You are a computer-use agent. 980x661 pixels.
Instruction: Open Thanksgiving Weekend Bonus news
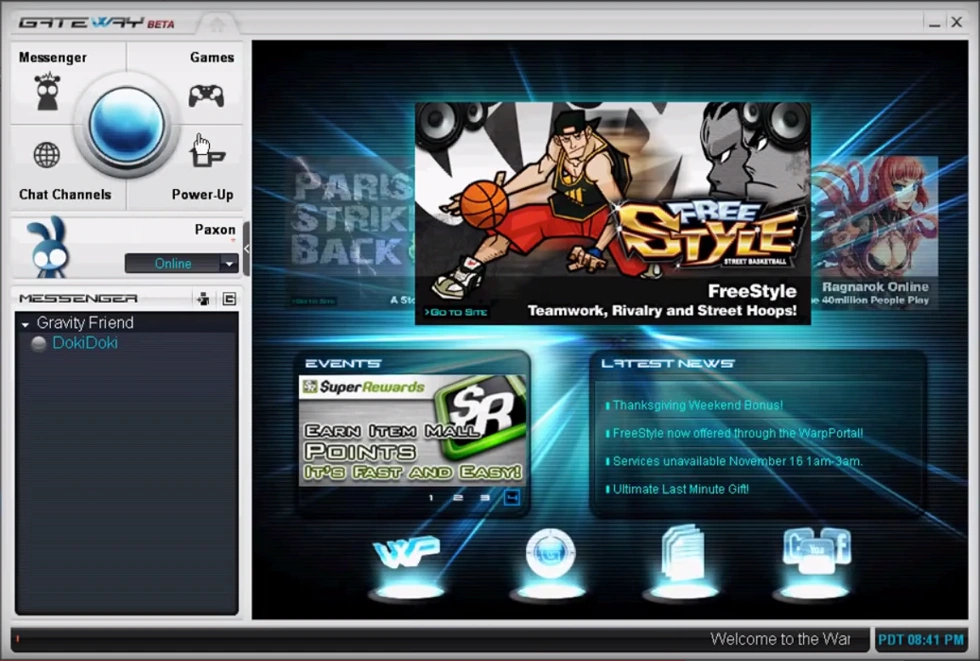[x=698, y=405]
